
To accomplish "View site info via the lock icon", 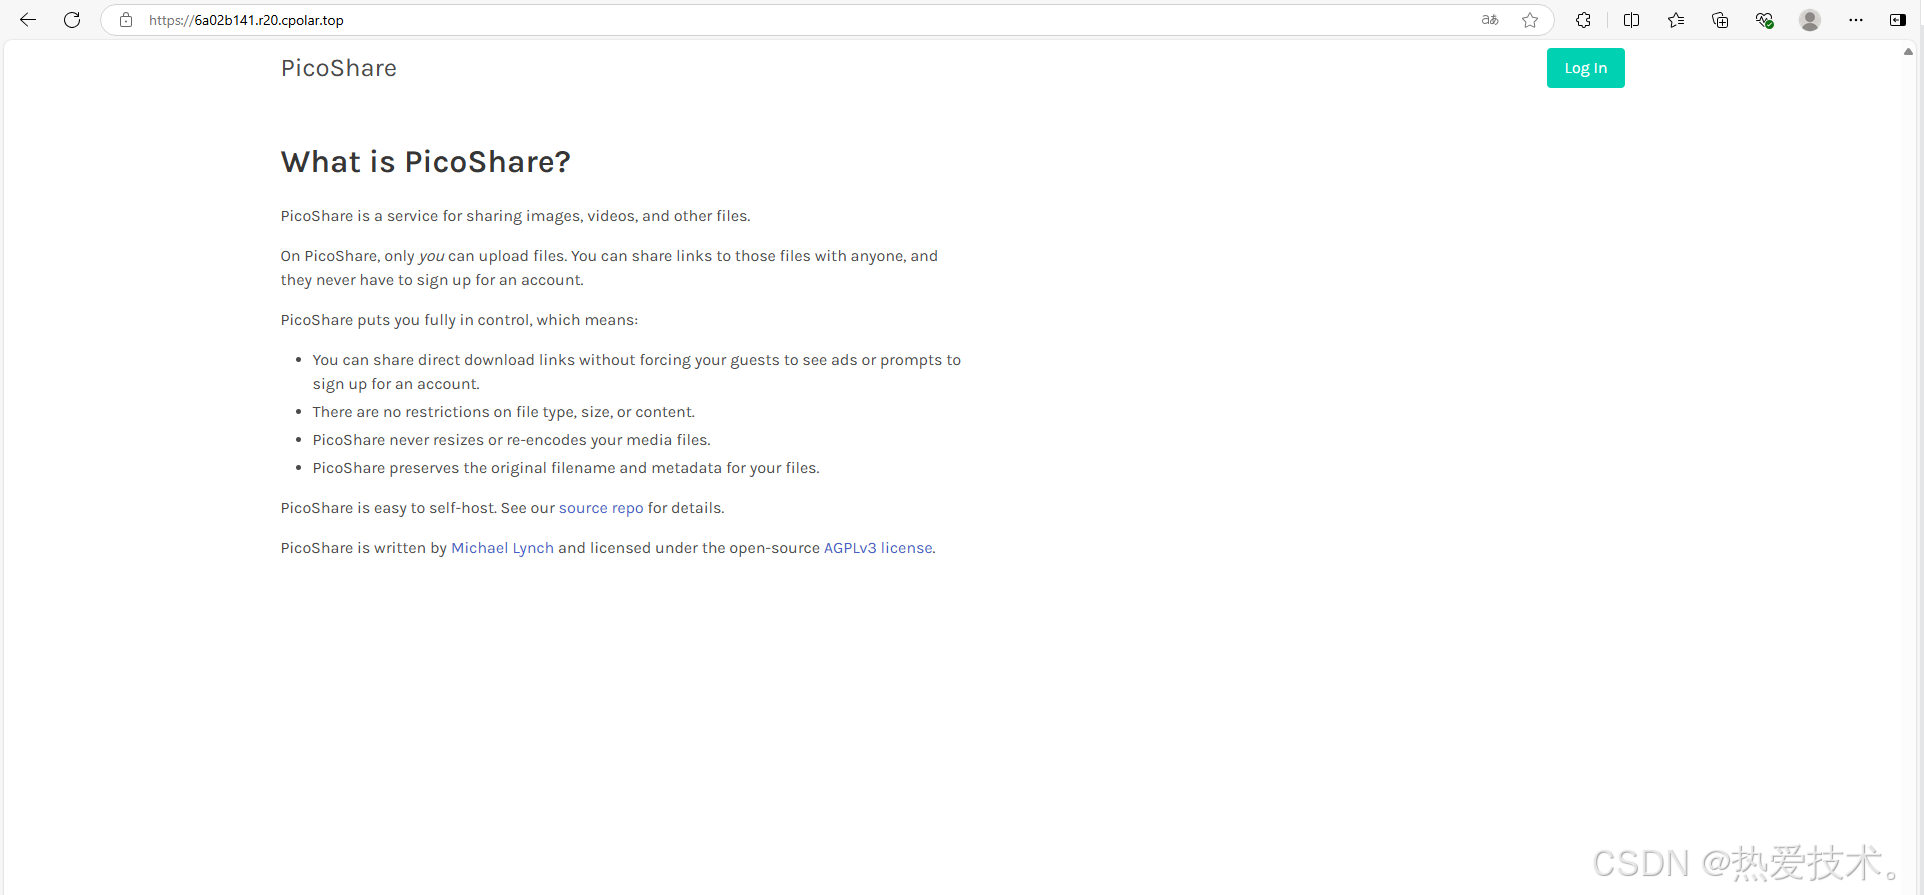I will (126, 20).
